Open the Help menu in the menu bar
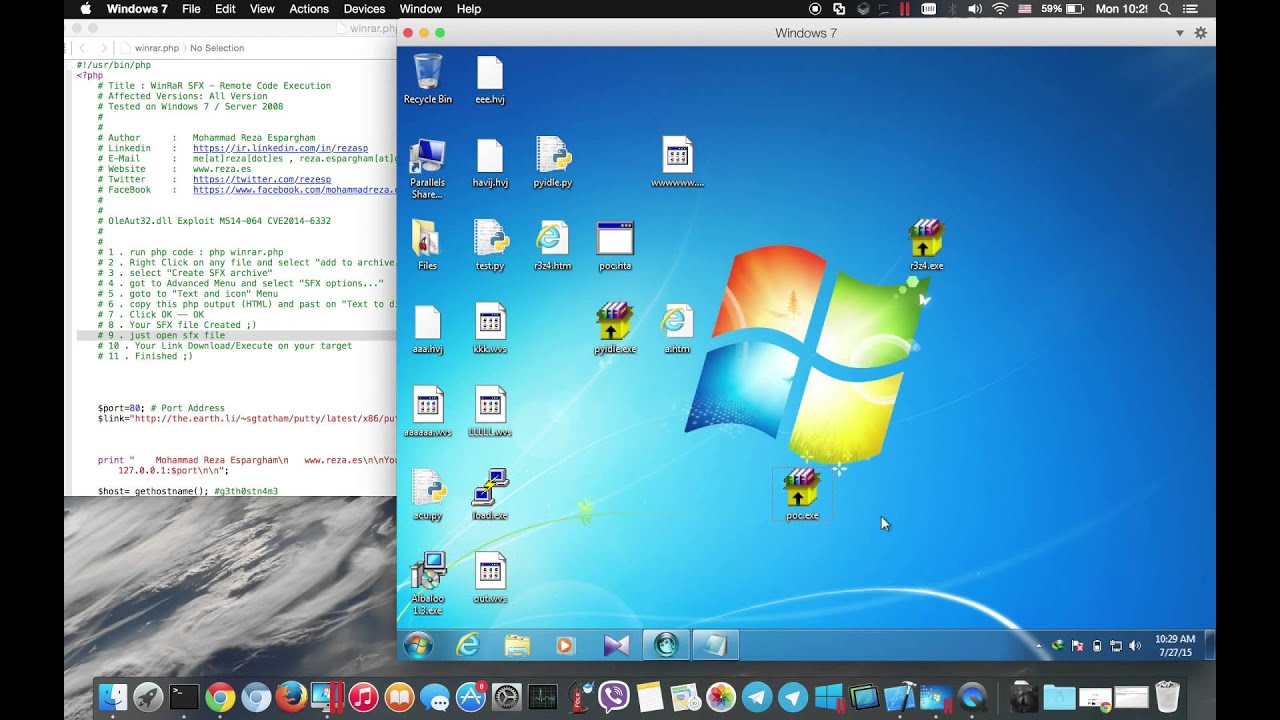Image resolution: width=1280 pixels, height=720 pixels. point(469,9)
